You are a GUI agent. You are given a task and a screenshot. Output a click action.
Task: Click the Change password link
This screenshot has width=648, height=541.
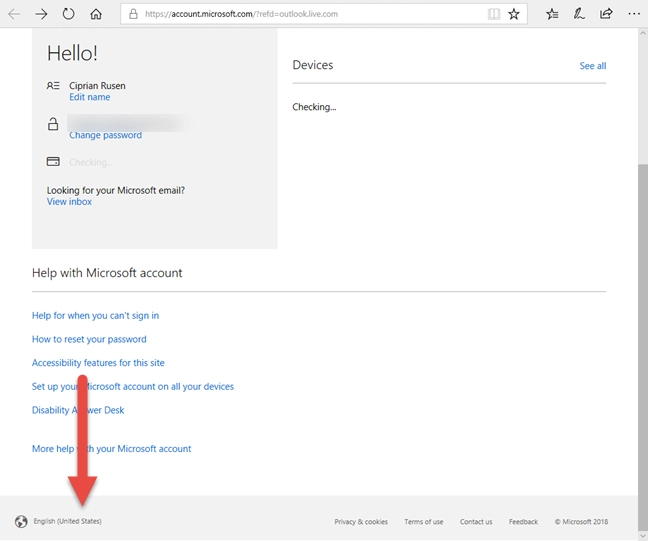105,135
